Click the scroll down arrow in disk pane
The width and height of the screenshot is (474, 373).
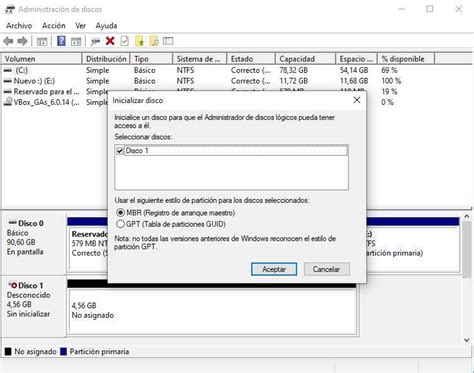pos(467,340)
